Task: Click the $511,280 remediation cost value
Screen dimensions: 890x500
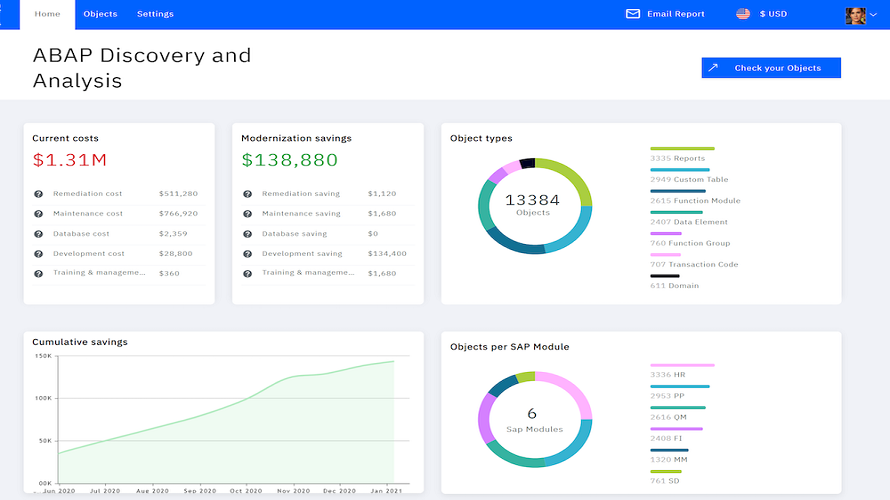Action: [178, 194]
